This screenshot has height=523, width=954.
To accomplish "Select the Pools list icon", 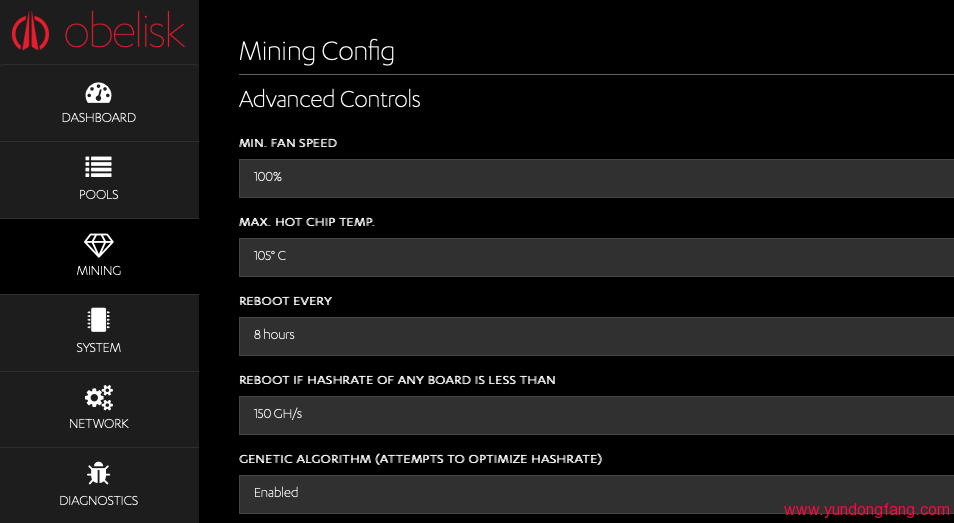I will (x=99, y=168).
